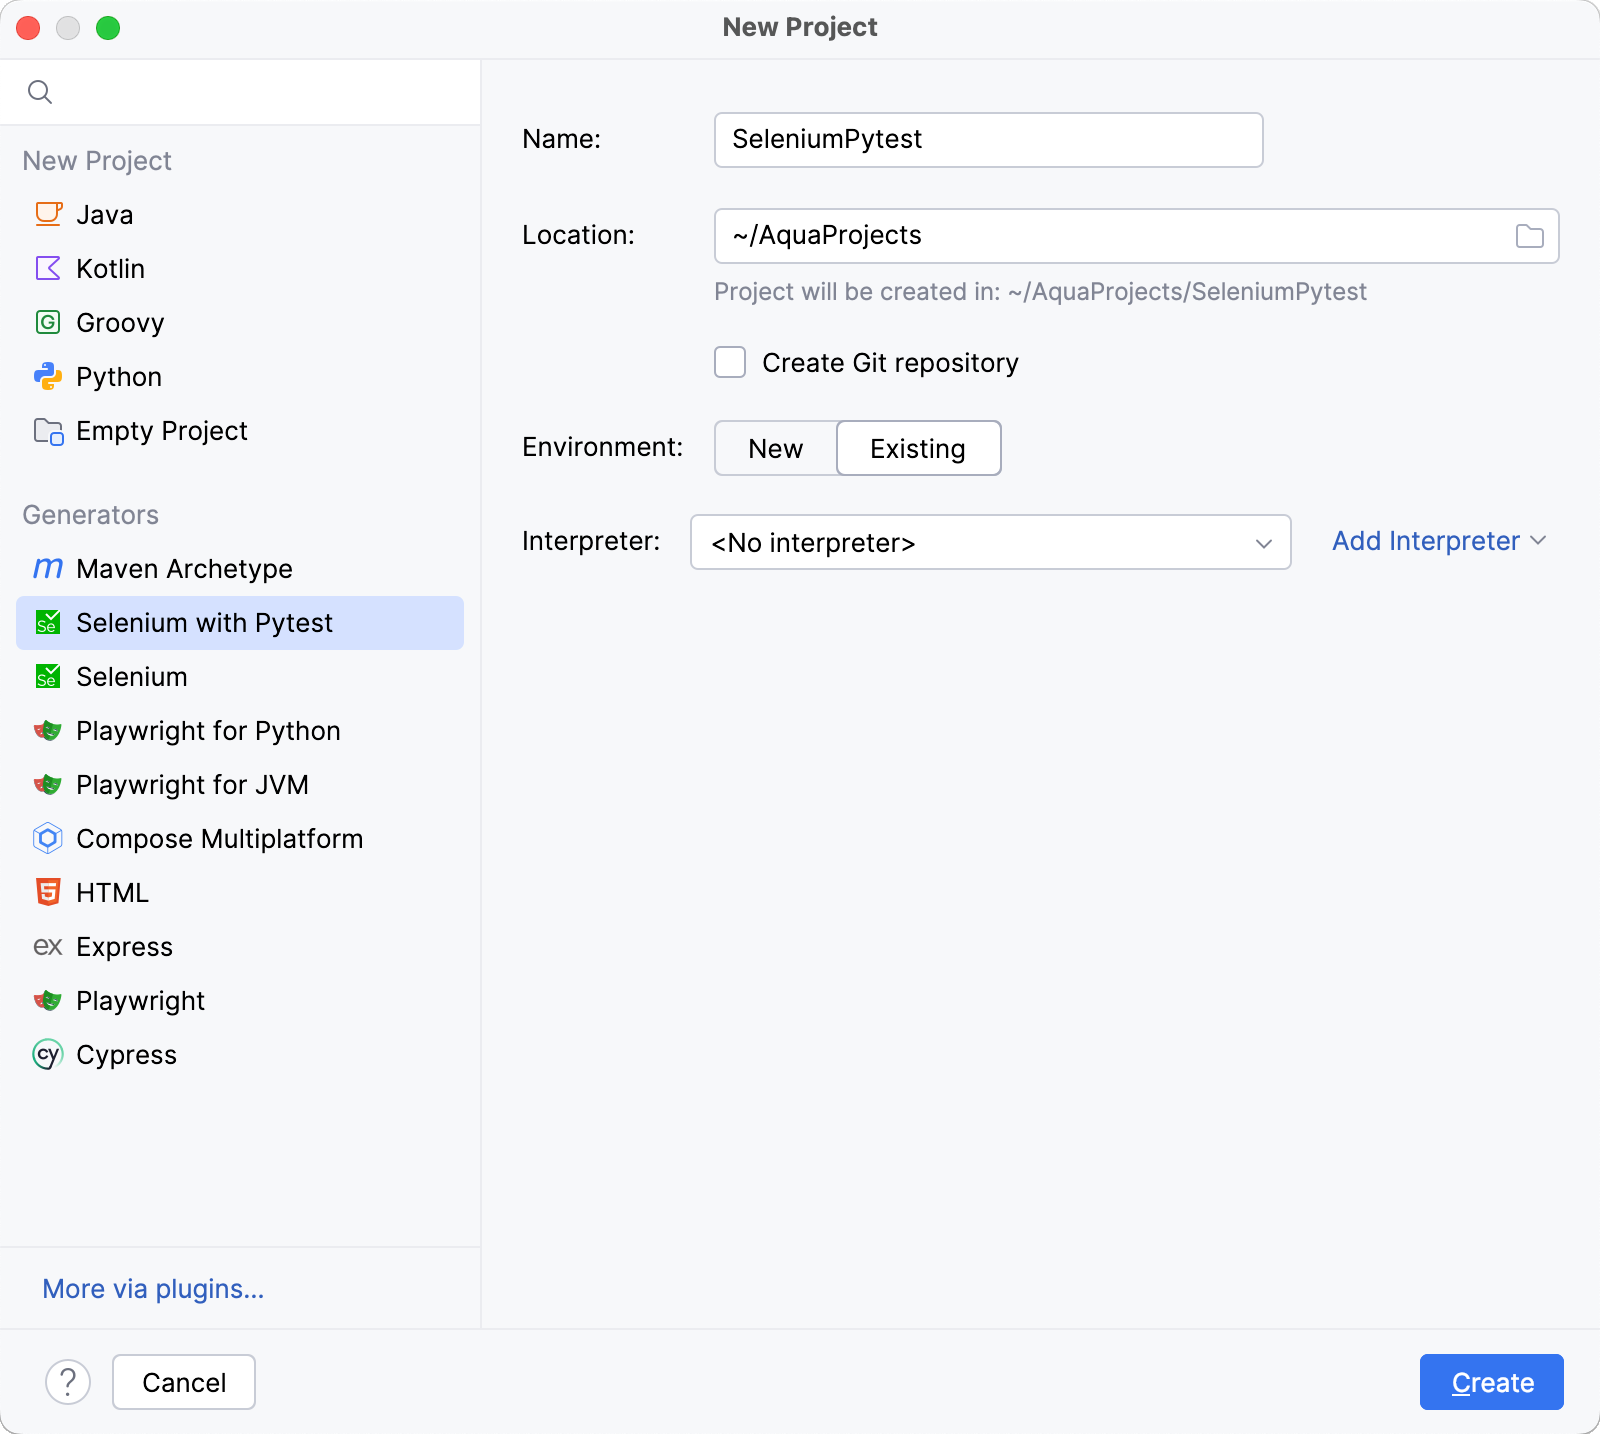Select the Groovy G icon

pyautogui.click(x=48, y=322)
